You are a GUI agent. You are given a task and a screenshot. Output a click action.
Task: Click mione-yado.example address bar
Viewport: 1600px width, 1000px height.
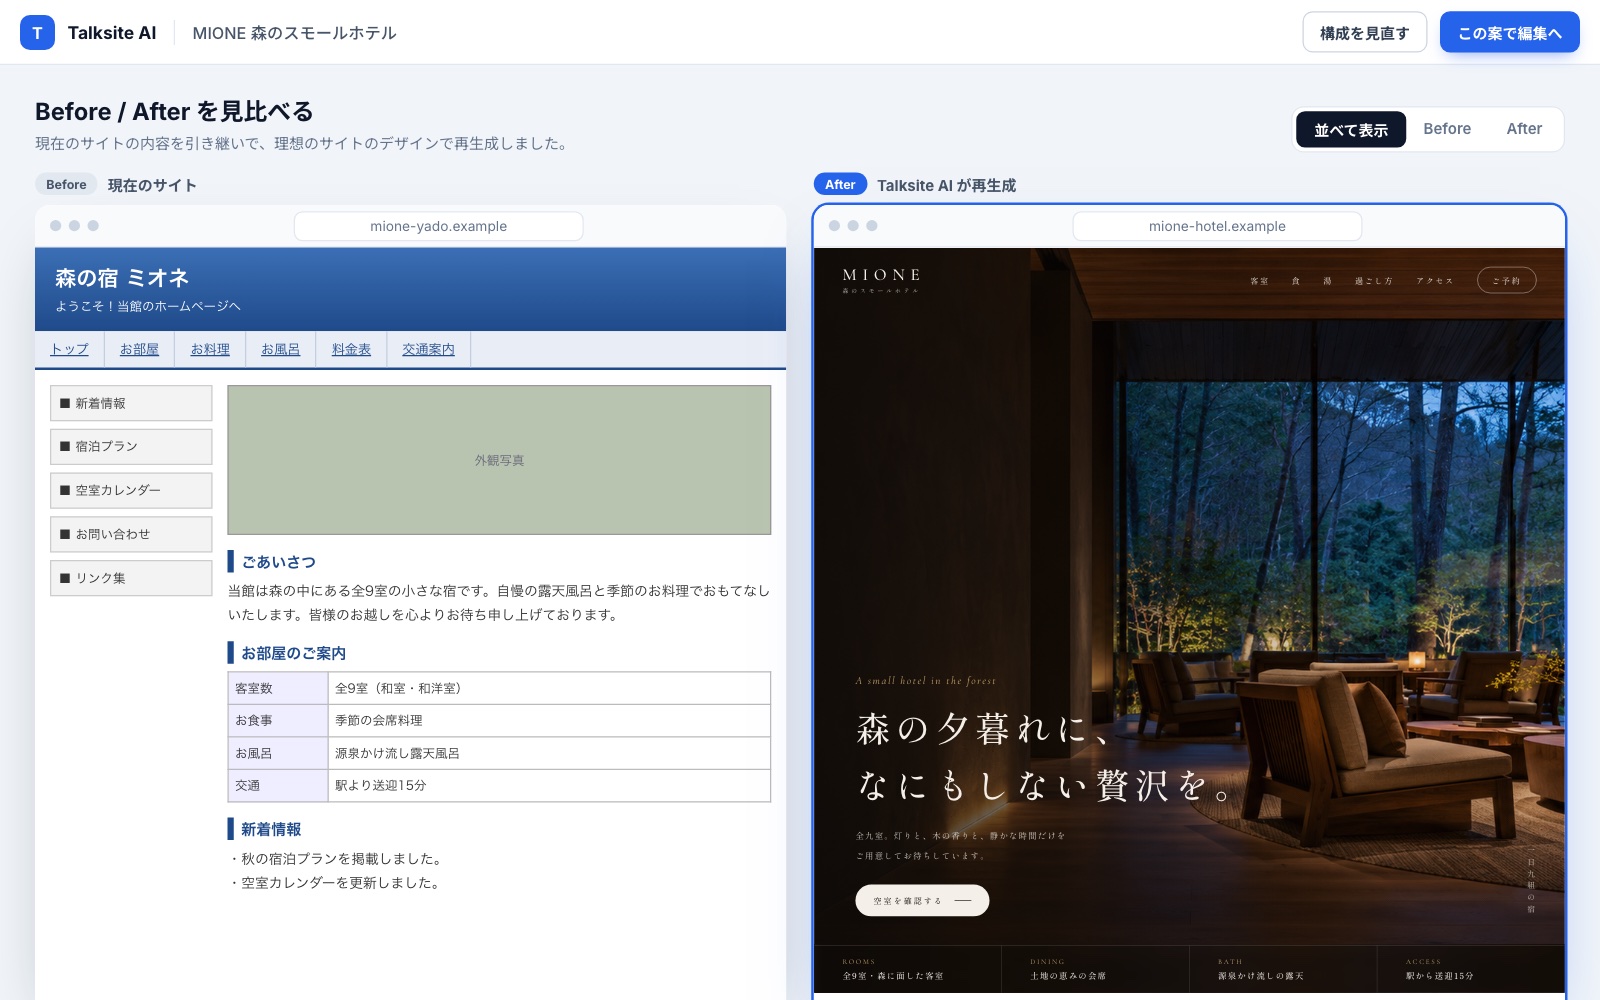[x=438, y=226]
